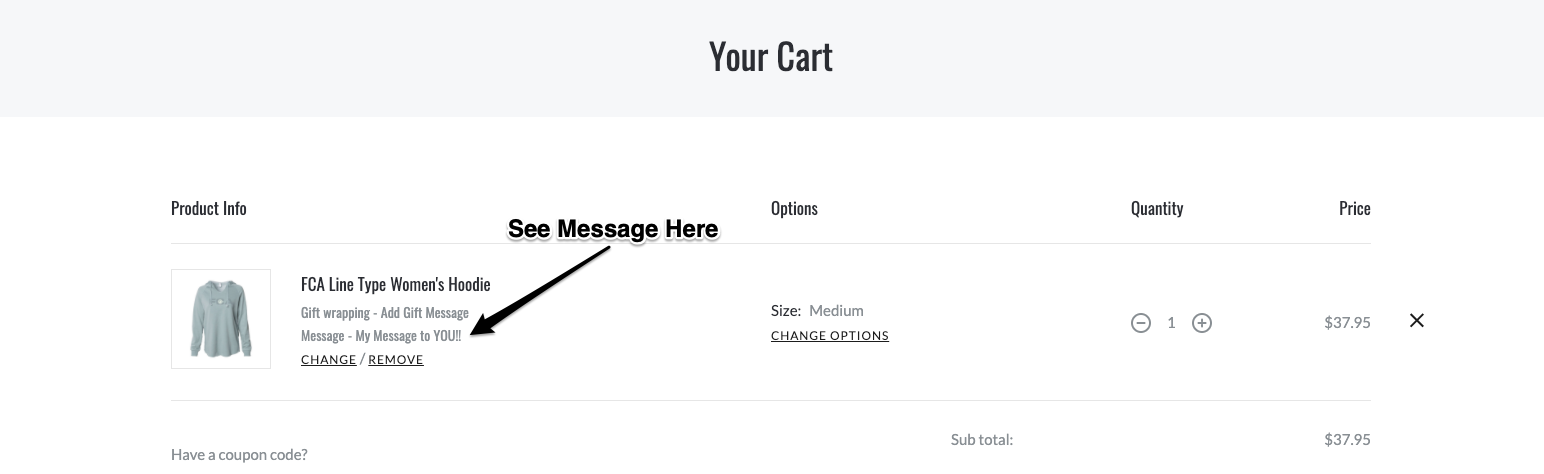Expand the "Have a coupon code?" section
The height and width of the screenshot is (474, 1544).
coord(239,455)
